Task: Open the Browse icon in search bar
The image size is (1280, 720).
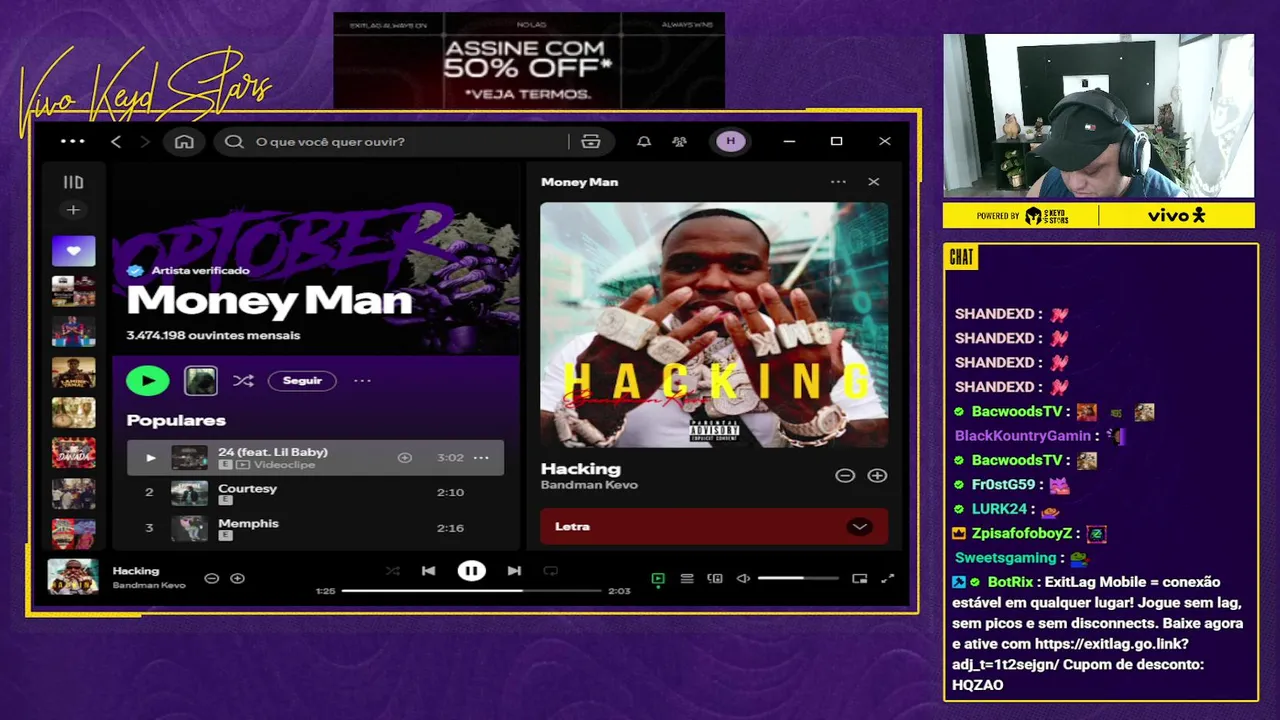Action: [591, 141]
